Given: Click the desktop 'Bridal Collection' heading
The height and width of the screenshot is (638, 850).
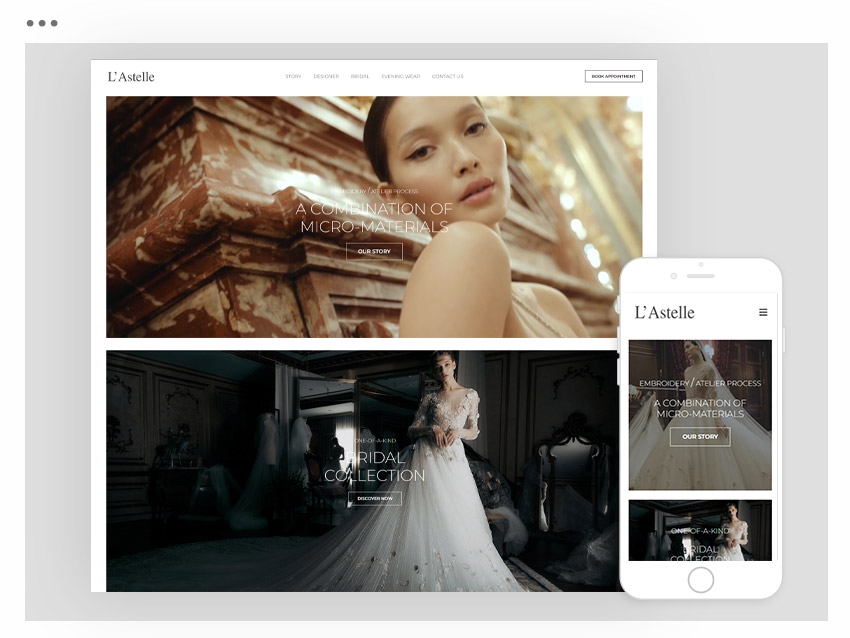Looking at the screenshot, I should [375, 466].
